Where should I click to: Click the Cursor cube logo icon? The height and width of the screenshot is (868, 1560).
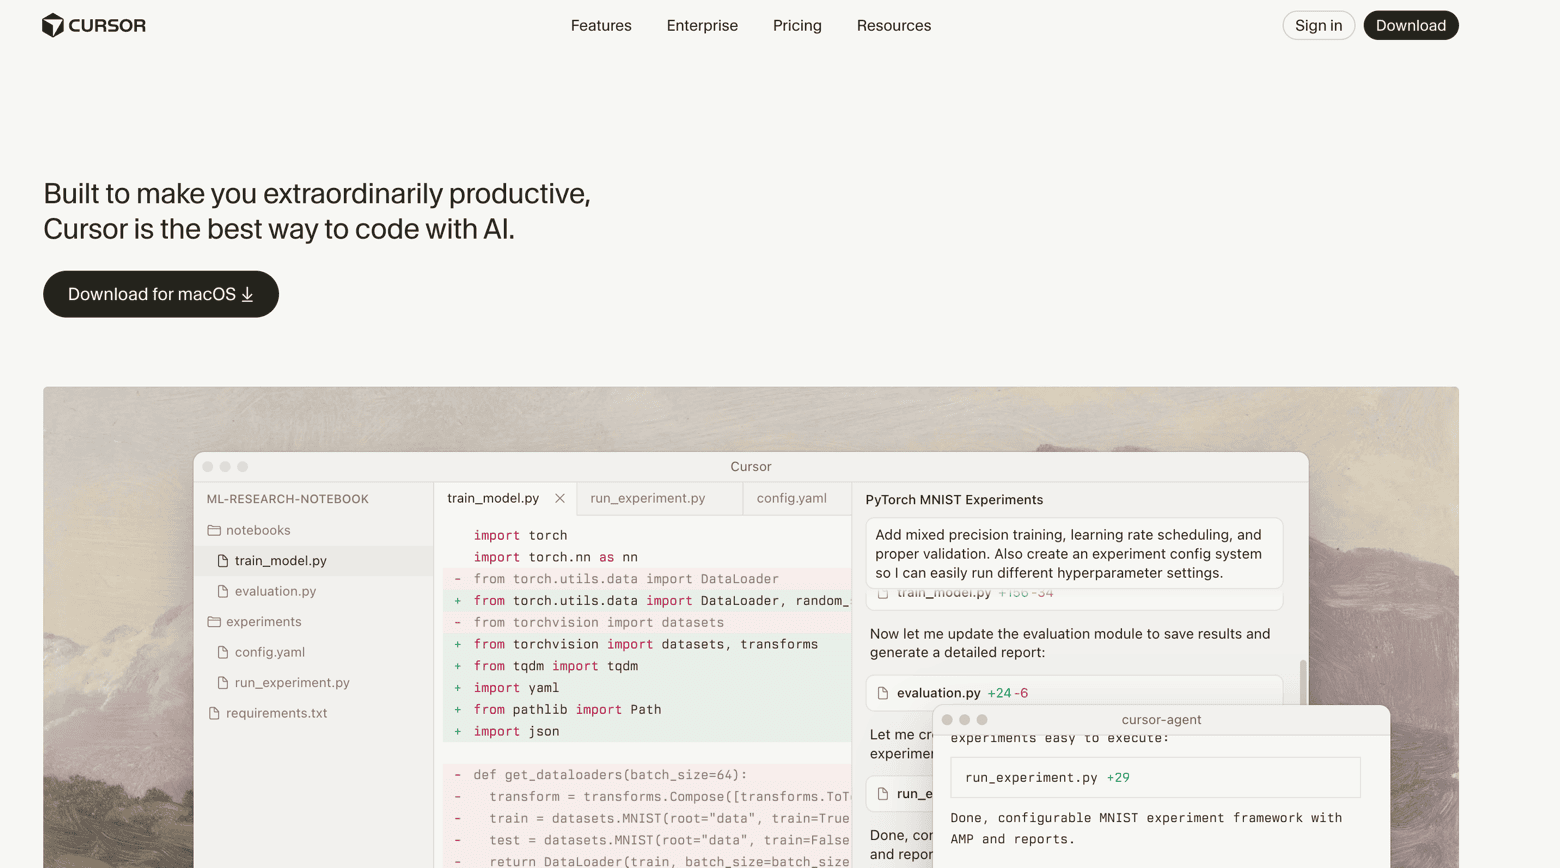(53, 26)
